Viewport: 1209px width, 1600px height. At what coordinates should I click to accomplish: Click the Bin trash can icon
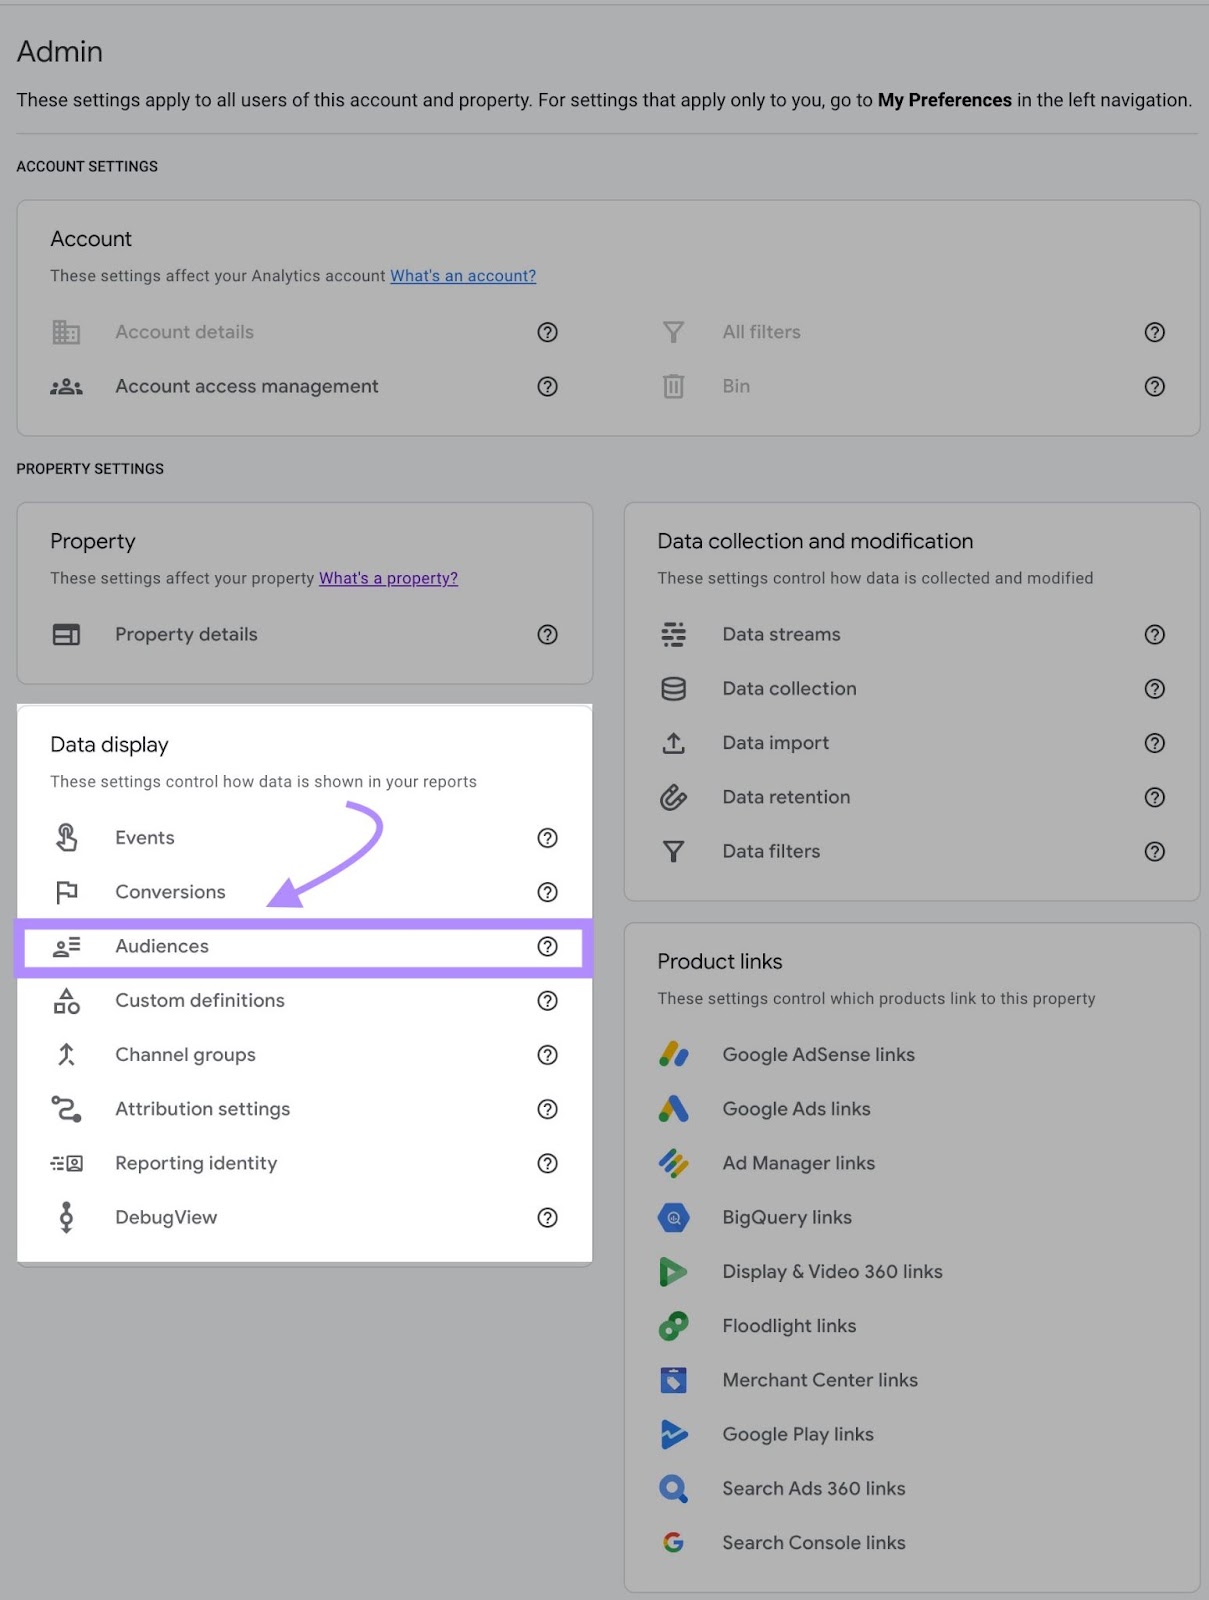pyautogui.click(x=674, y=386)
